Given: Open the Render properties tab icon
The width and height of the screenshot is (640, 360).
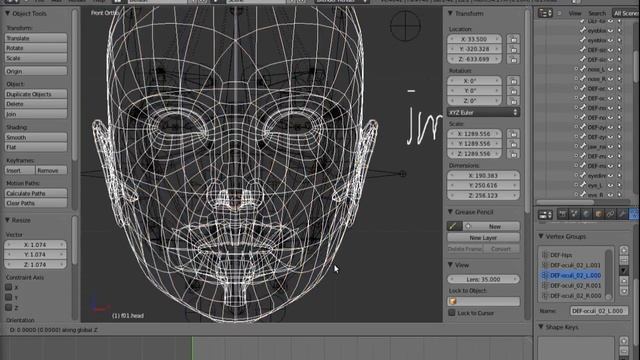Looking at the screenshot, I should [562, 214].
